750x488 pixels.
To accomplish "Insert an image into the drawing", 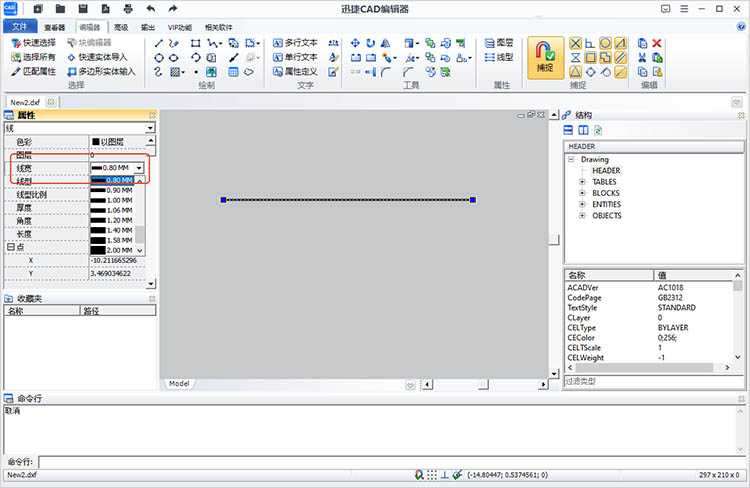I will pos(211,72).
